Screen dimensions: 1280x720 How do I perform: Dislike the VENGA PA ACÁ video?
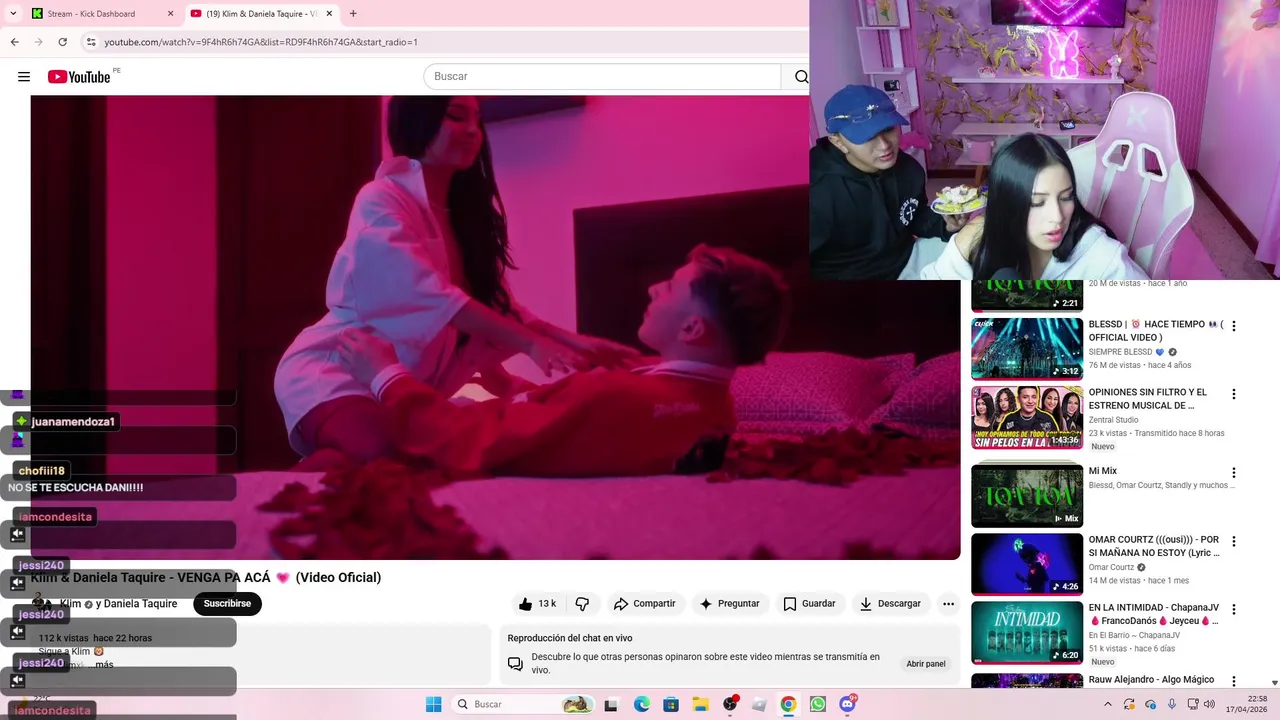(x=582, y=604)
